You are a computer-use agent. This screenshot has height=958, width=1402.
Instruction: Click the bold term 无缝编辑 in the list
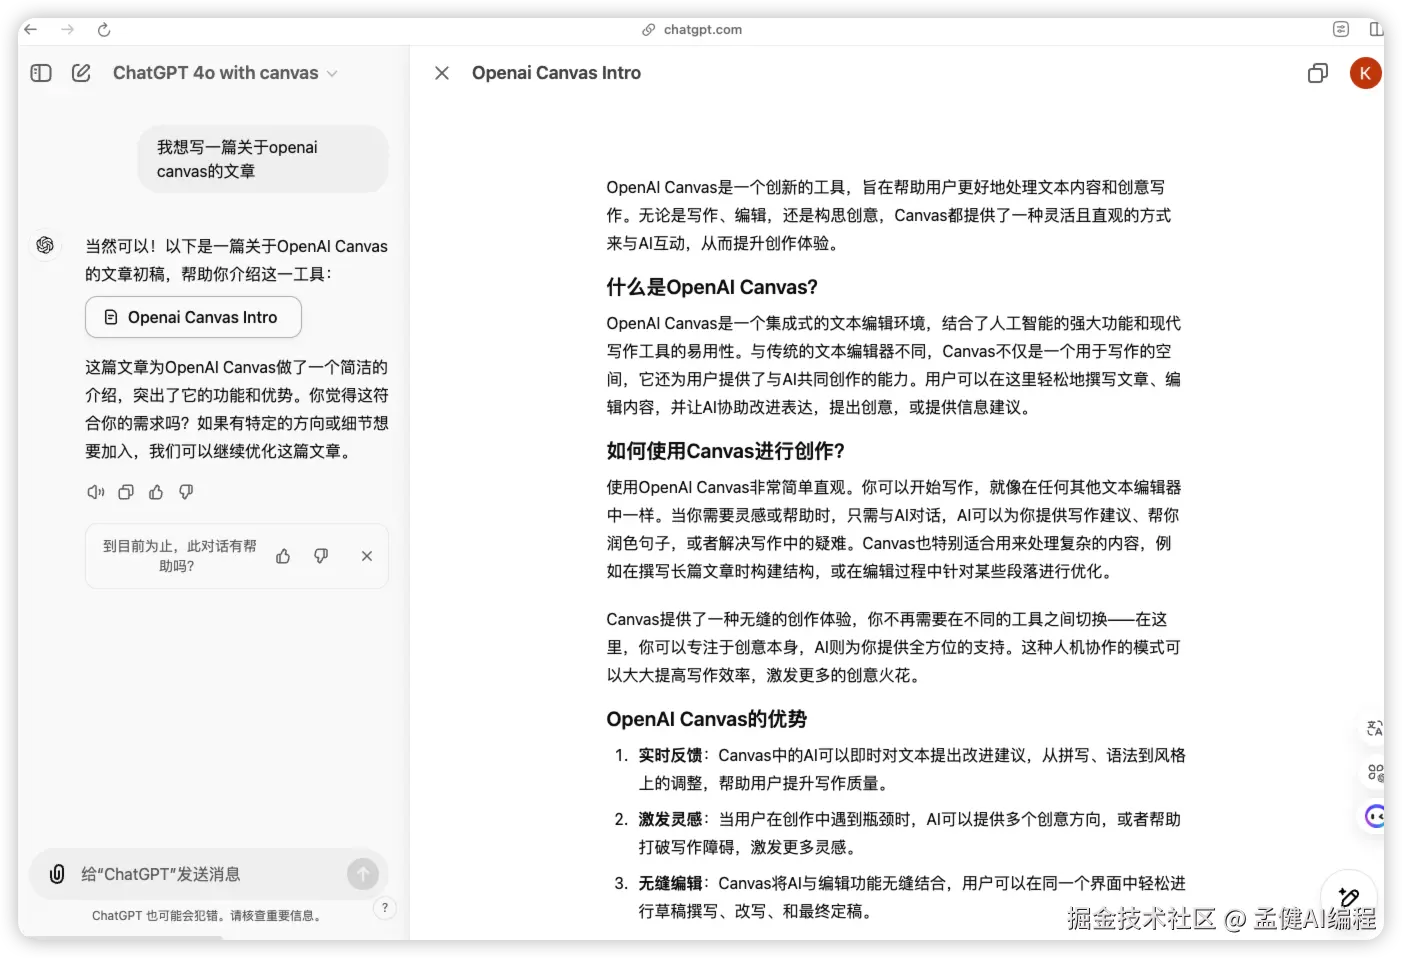(670, 883)
